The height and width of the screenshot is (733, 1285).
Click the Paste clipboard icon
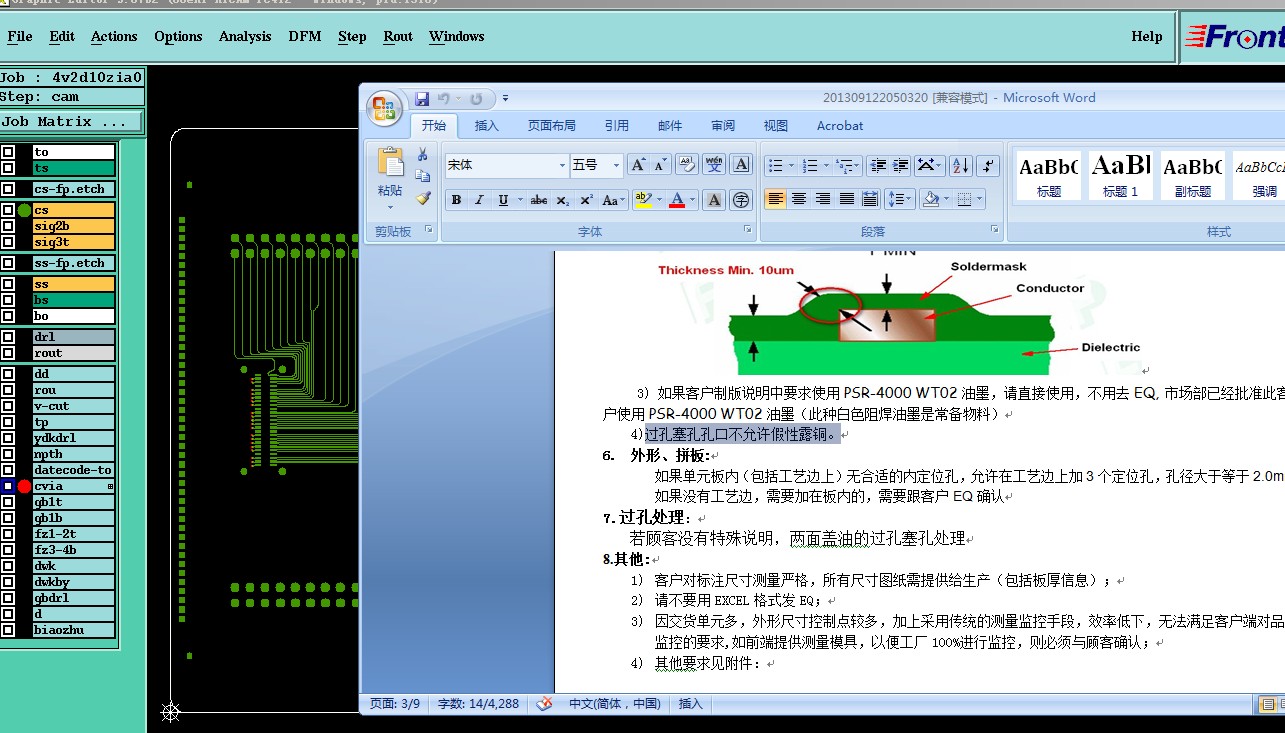390,163
